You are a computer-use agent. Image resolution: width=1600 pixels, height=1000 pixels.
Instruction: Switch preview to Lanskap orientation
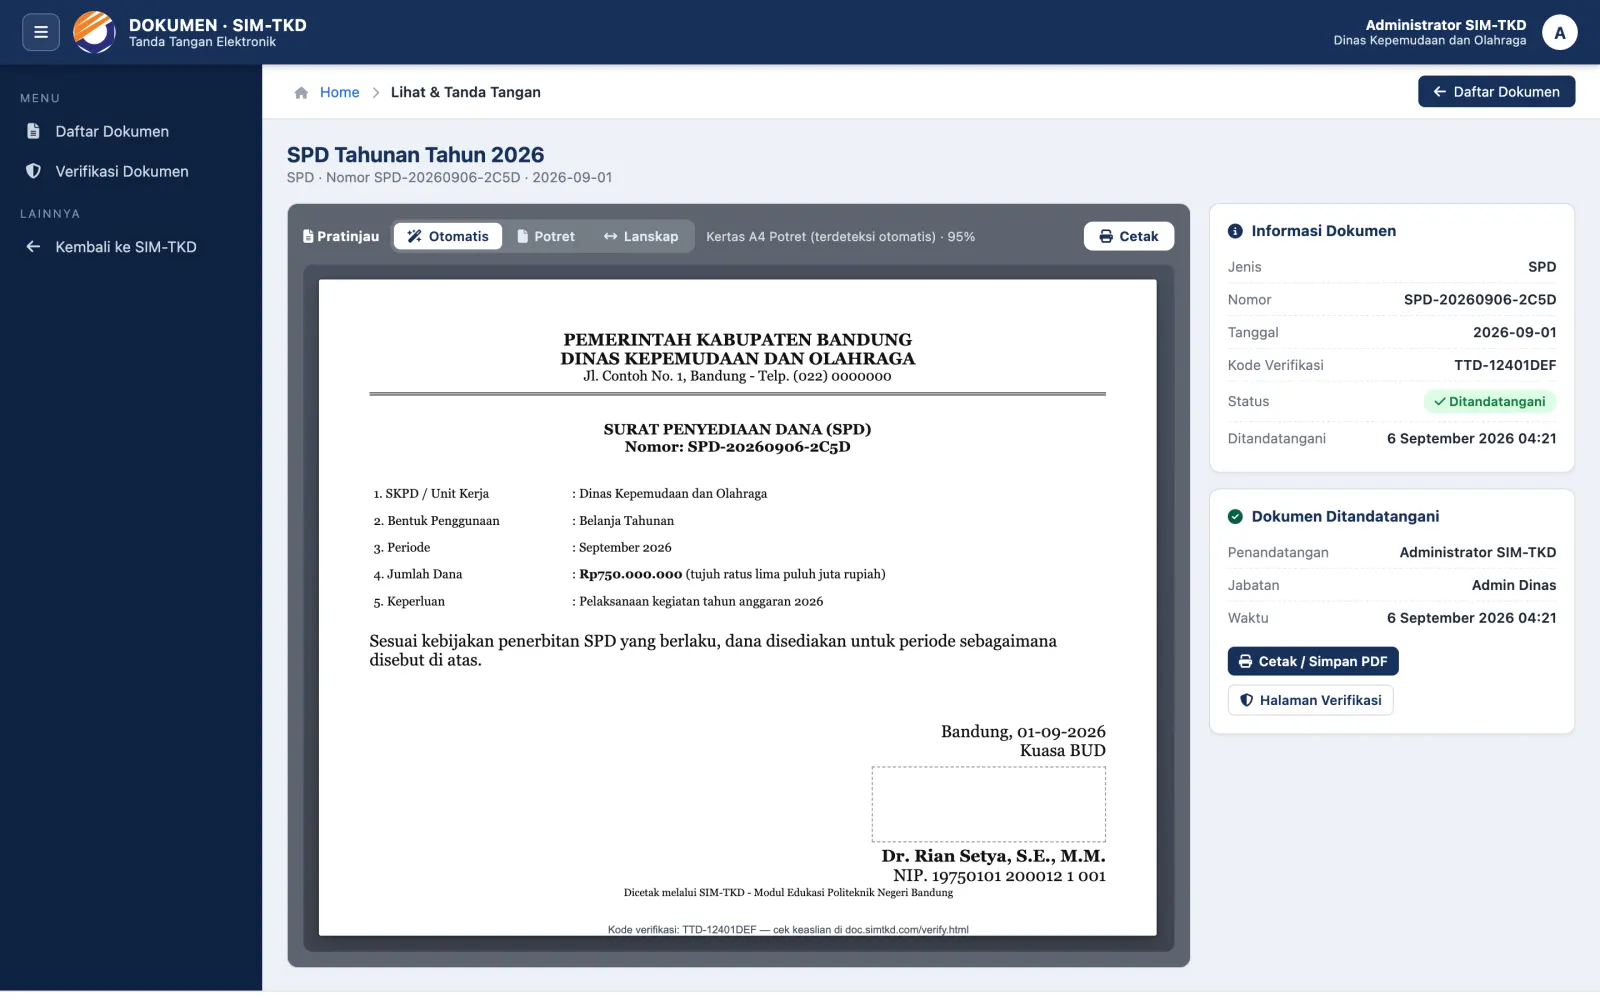(x=641, y=237)
